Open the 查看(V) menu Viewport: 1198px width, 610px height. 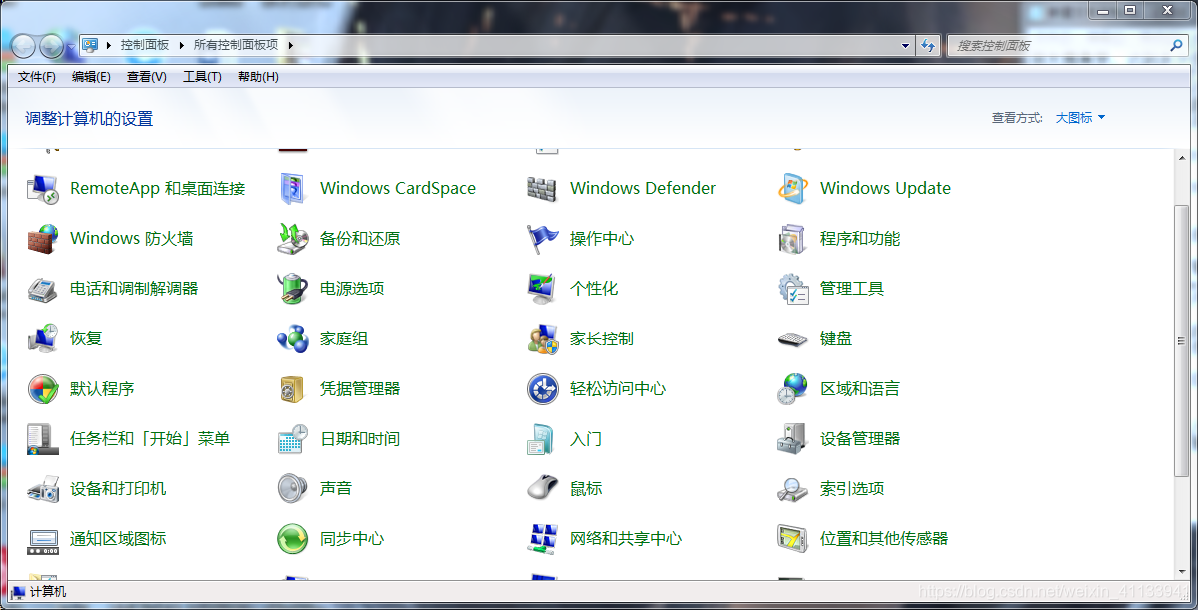coord(145,77)
